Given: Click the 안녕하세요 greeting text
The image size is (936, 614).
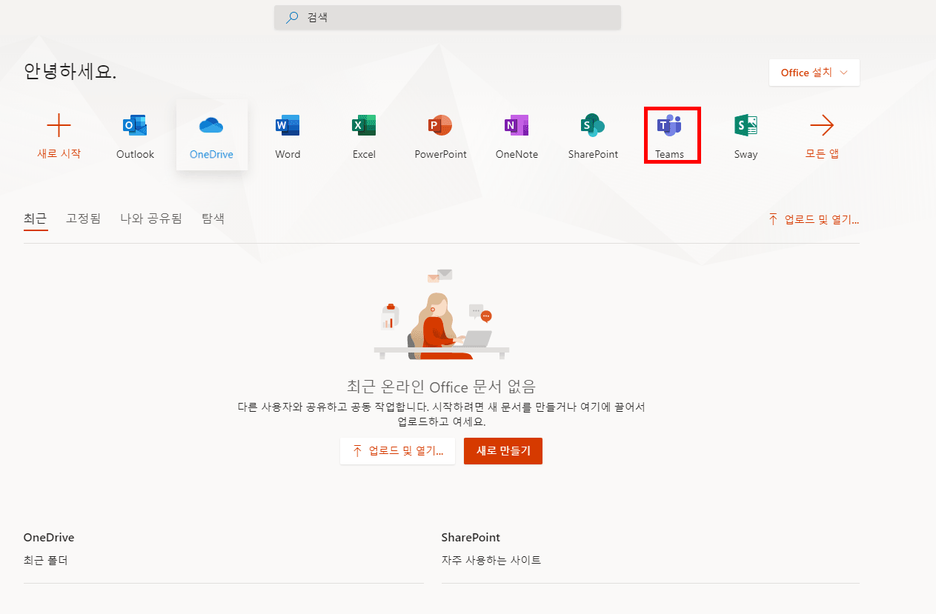Looking at the screenshot, I should (x=70, y=72).
